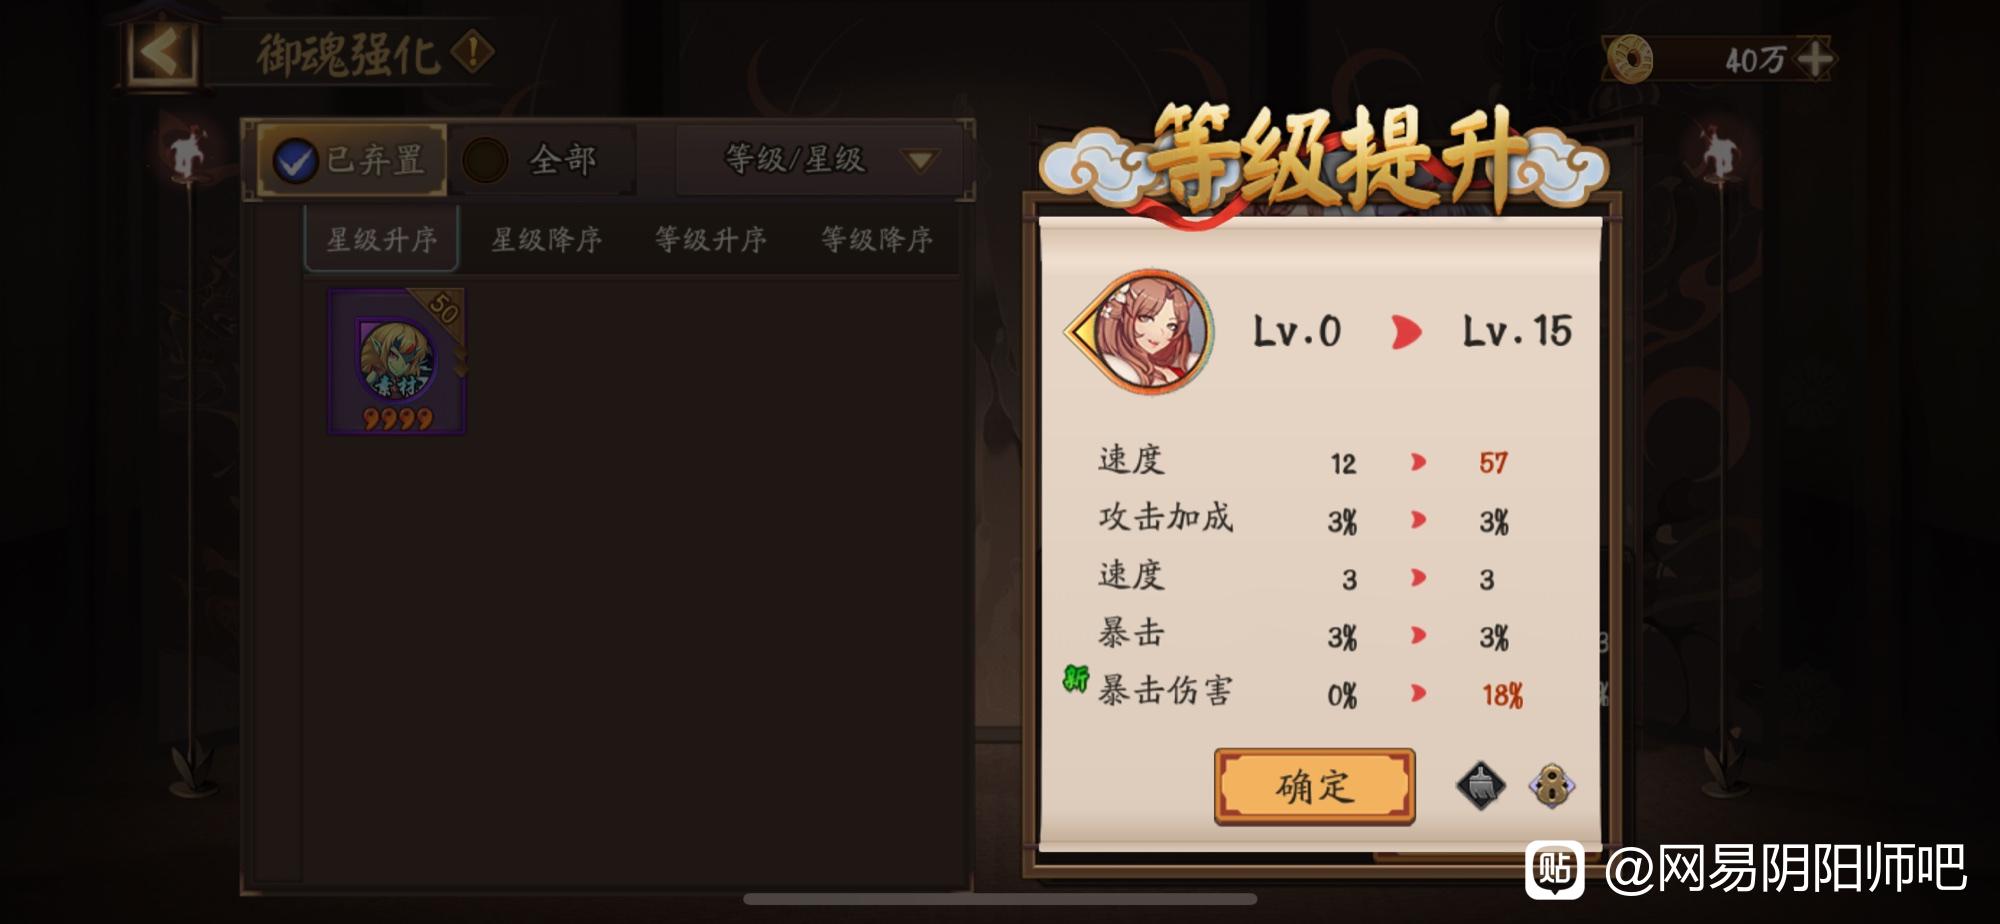Tap the 新 badge beside 暴击伤害
The image size is (2000, 924).
[x=1076, y=679]
